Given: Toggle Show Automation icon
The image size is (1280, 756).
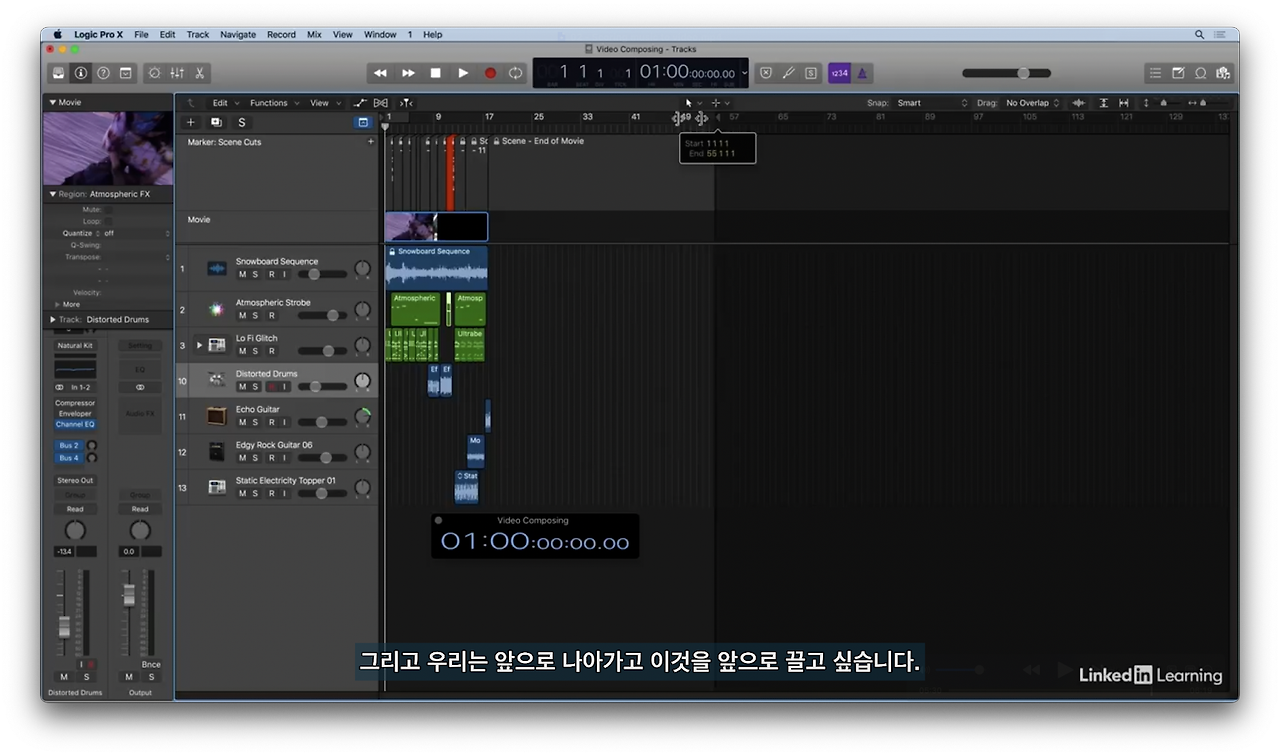Looking at the screenshot, I should (360, 103).
